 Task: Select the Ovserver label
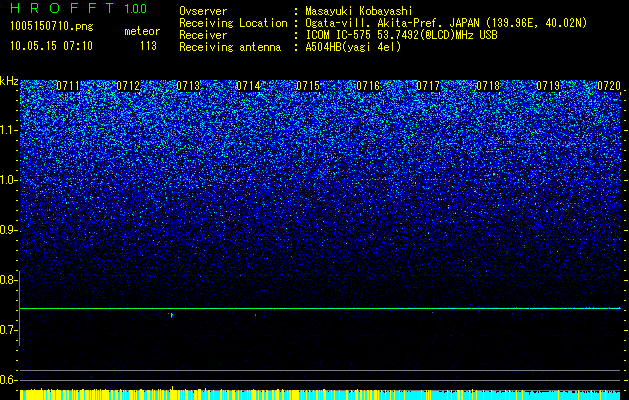[203, 11]
